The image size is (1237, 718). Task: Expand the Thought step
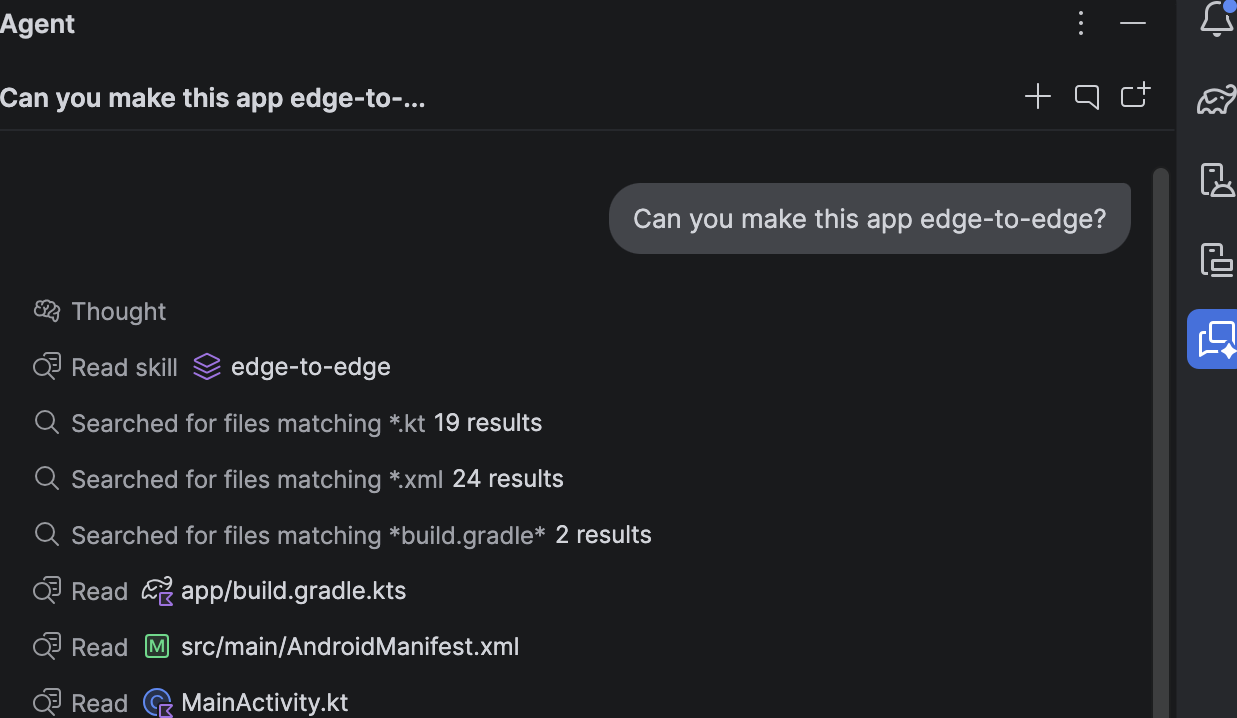pos(100,311)
